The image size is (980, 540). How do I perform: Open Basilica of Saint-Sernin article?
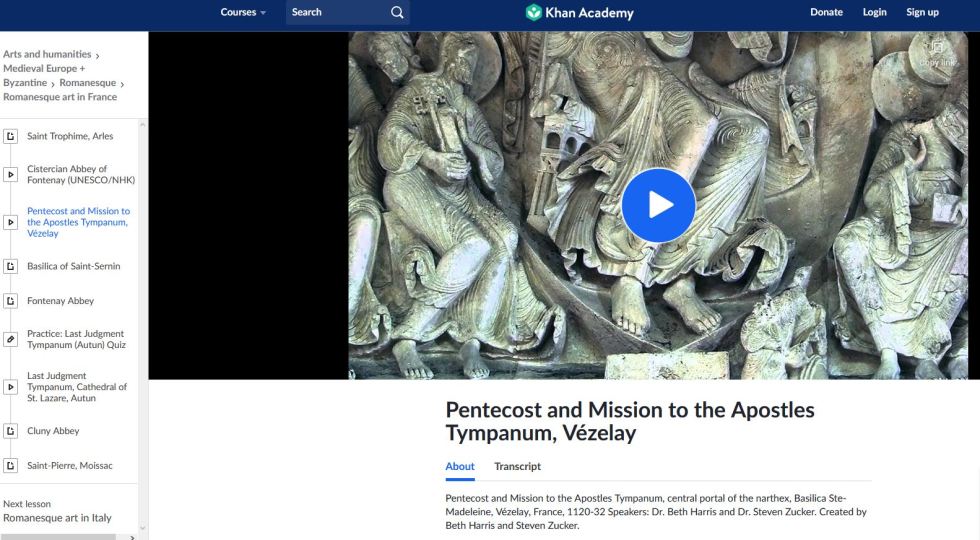click(x=74, y=266)
